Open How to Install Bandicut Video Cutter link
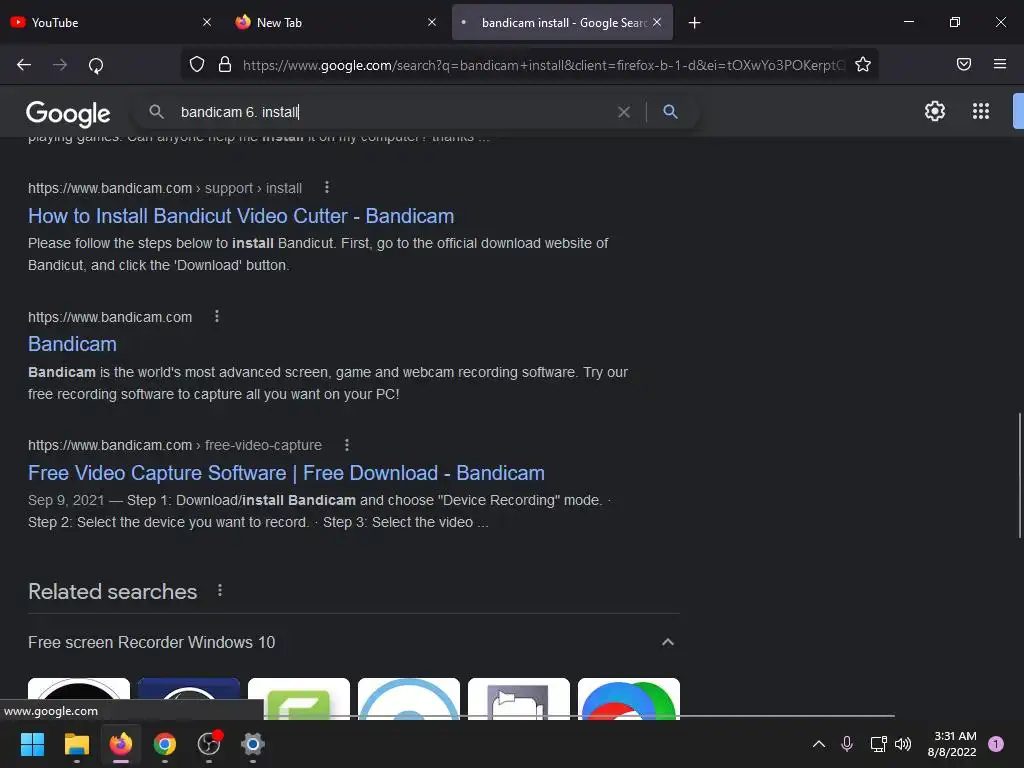 (241, 216)
